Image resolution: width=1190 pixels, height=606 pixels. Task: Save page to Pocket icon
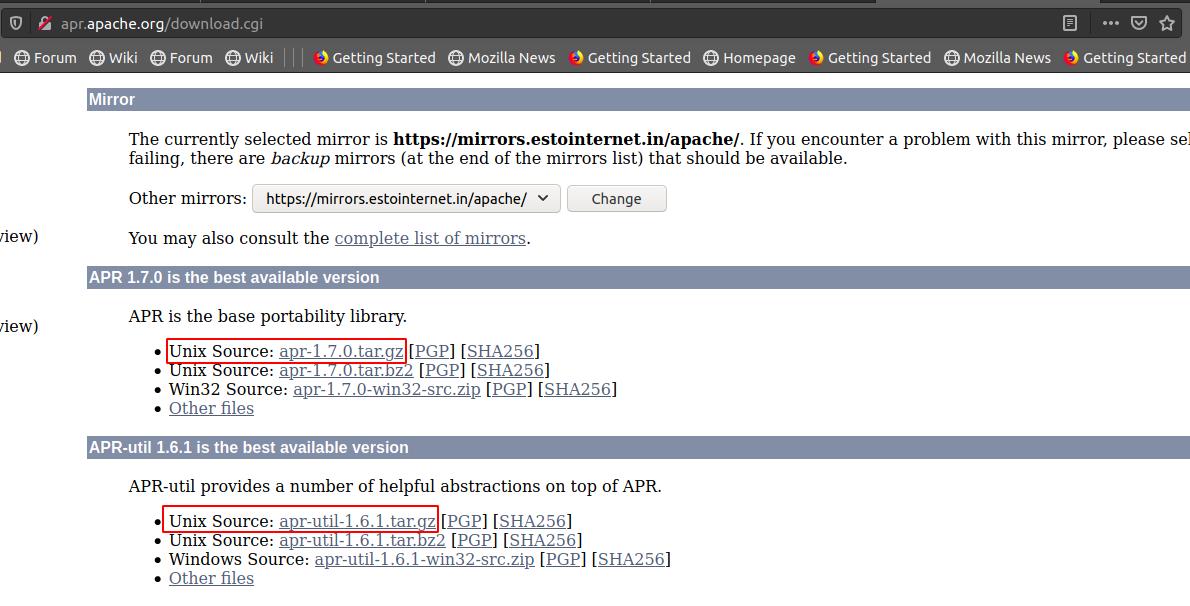coord(1139,24)
